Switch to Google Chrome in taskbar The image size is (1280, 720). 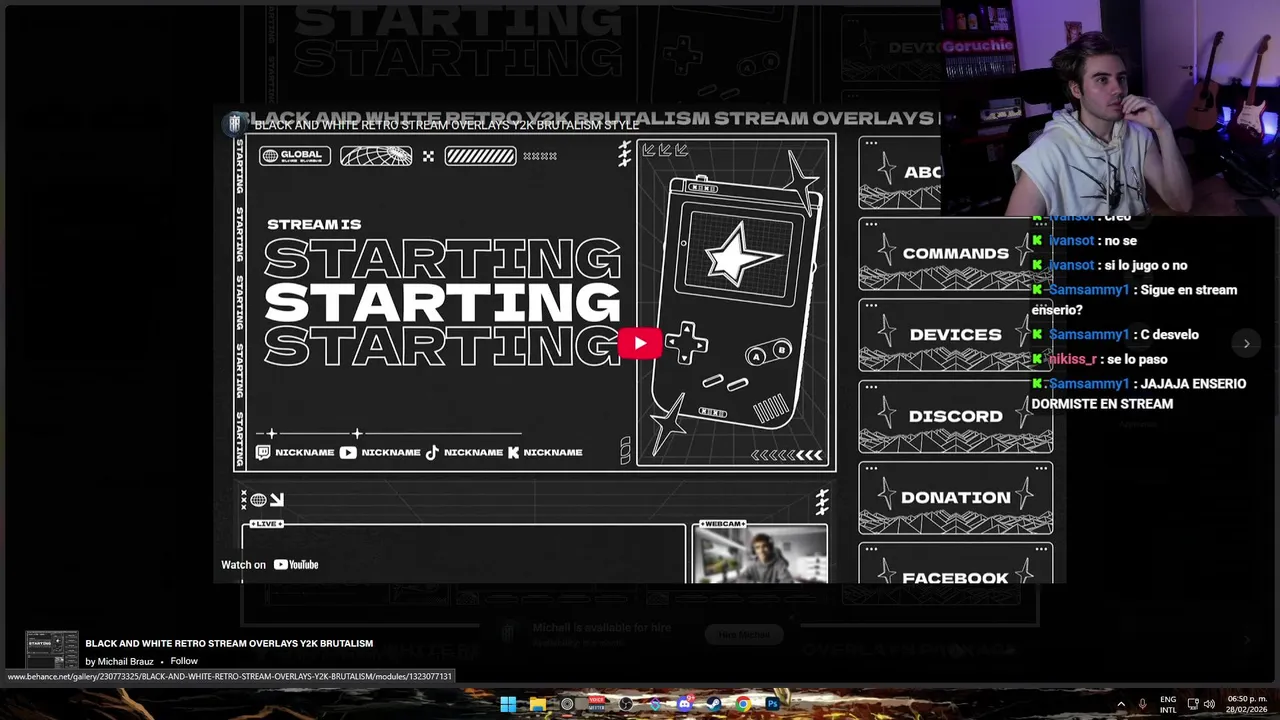click(743, 704)
